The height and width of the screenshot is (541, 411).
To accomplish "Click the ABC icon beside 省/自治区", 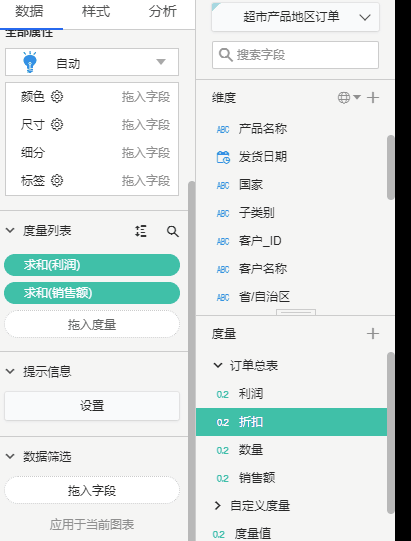I will [223, 297].
